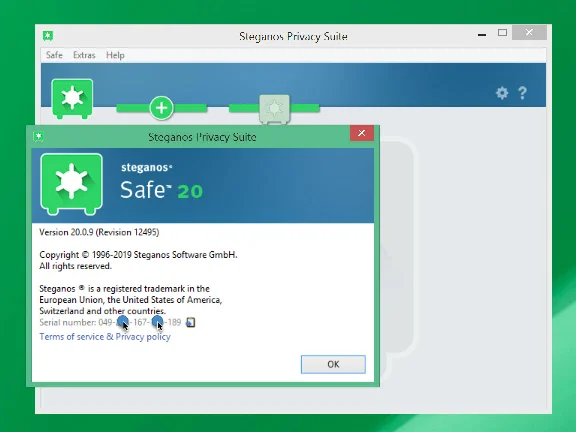
Task: Click the about dialog title bar icon
Action: point(39,136)
